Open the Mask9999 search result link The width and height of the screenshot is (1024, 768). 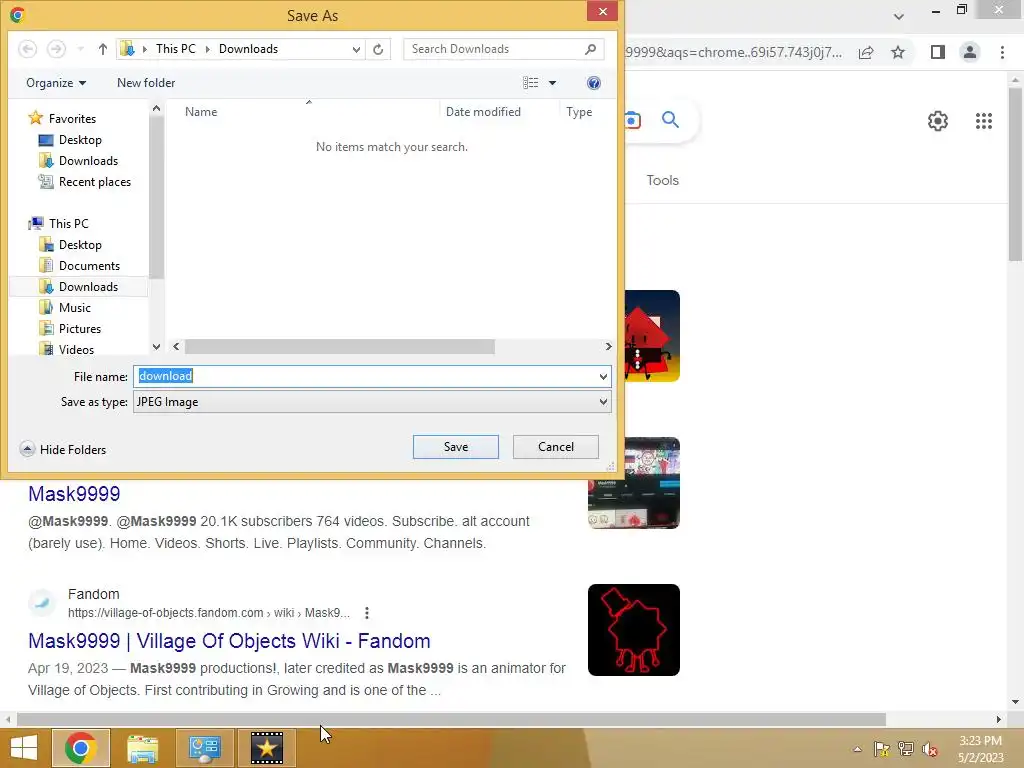point(74,494)
